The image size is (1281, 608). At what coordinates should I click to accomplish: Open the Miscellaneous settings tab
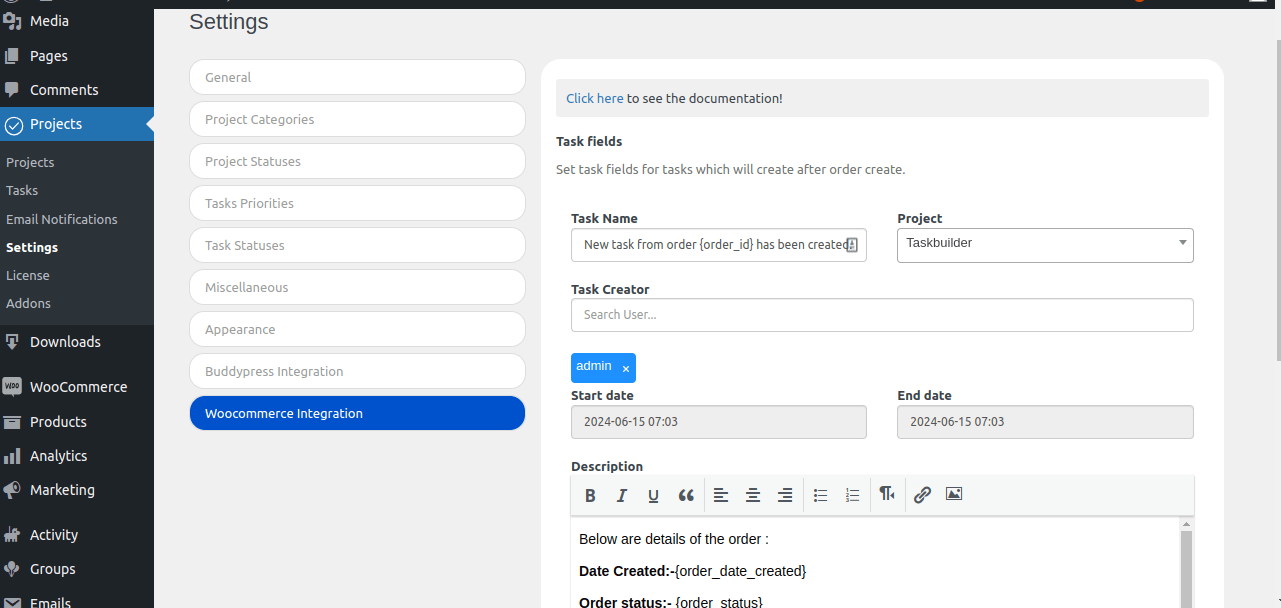(x=357, y=287)
